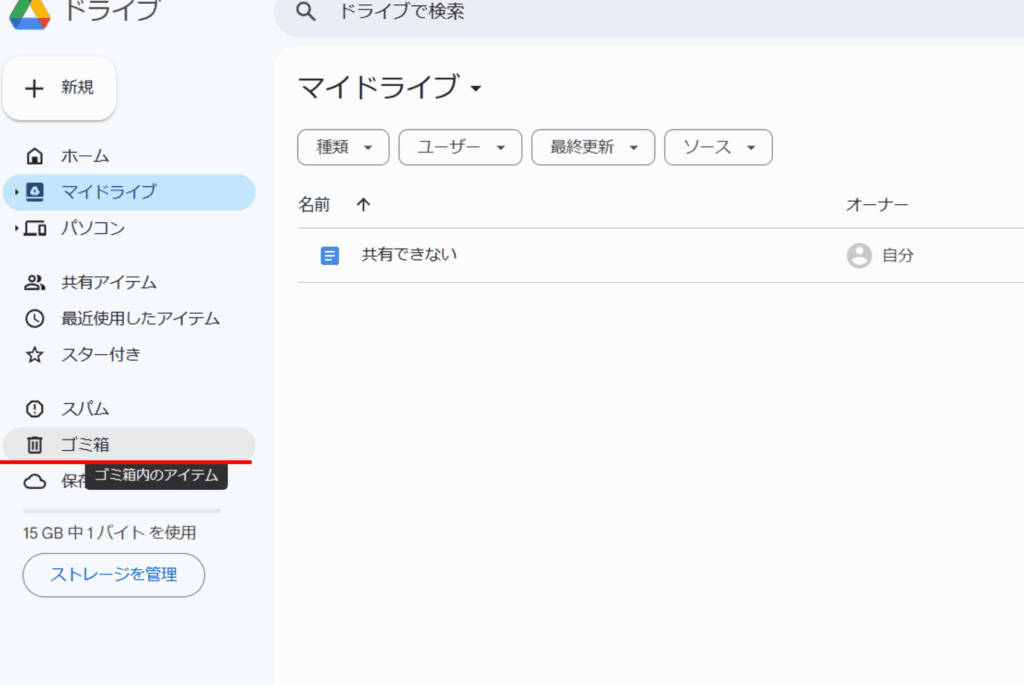Viewport: 1024px width, 685px height.
Task: Click the search magnifier icon
Action: click(307, 12)
